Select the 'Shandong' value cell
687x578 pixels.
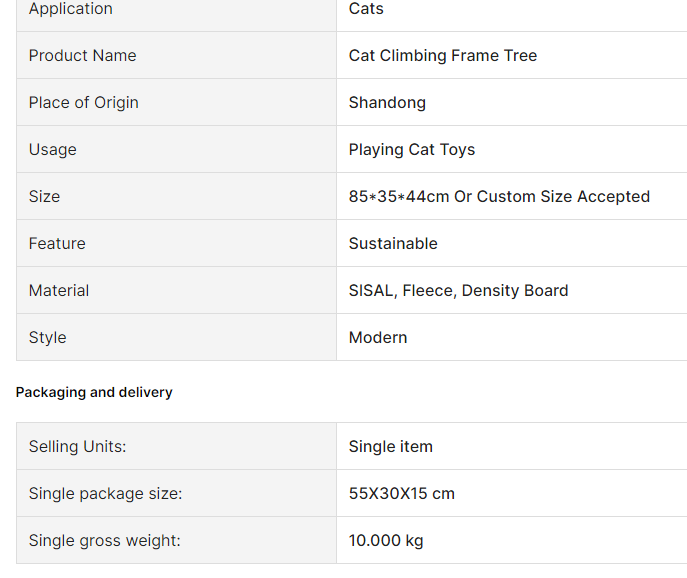pyautogui.click(x=387, y=103)
